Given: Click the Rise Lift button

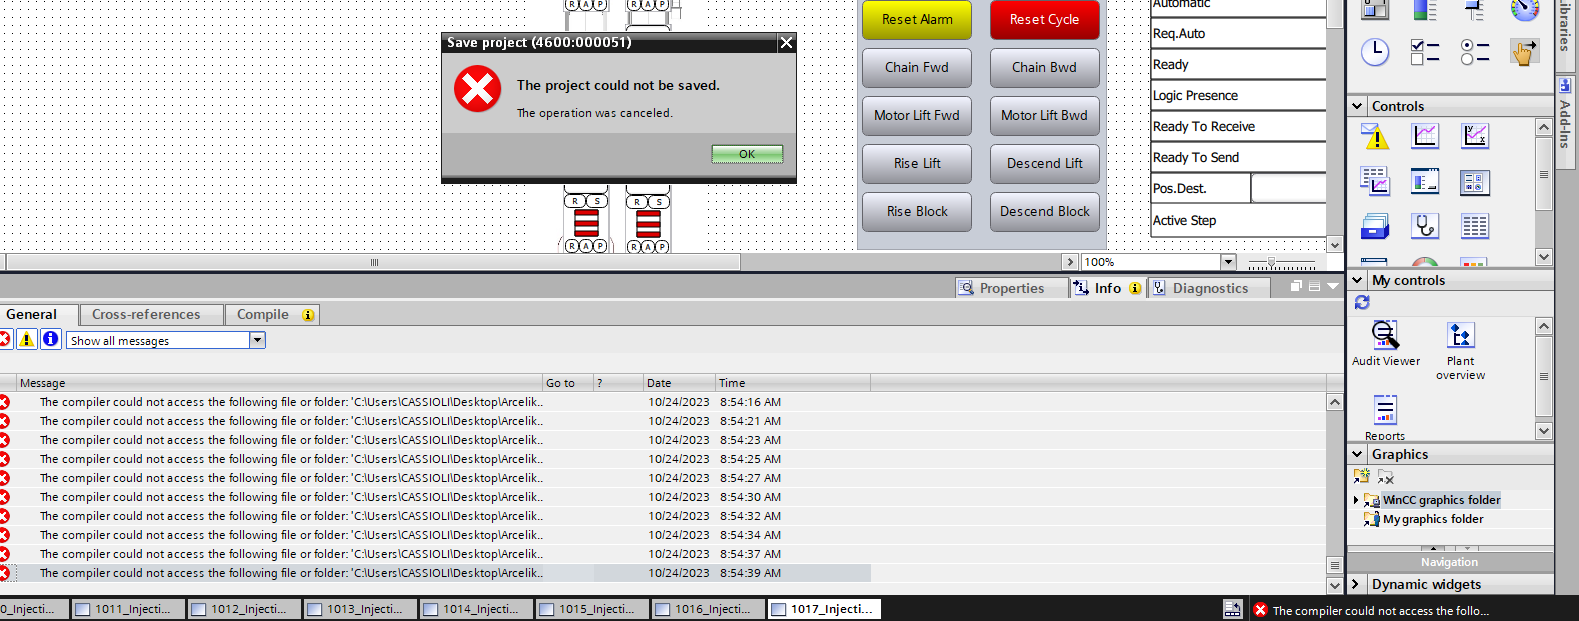Looking at the screenshot, I should (x=917, y=164).
